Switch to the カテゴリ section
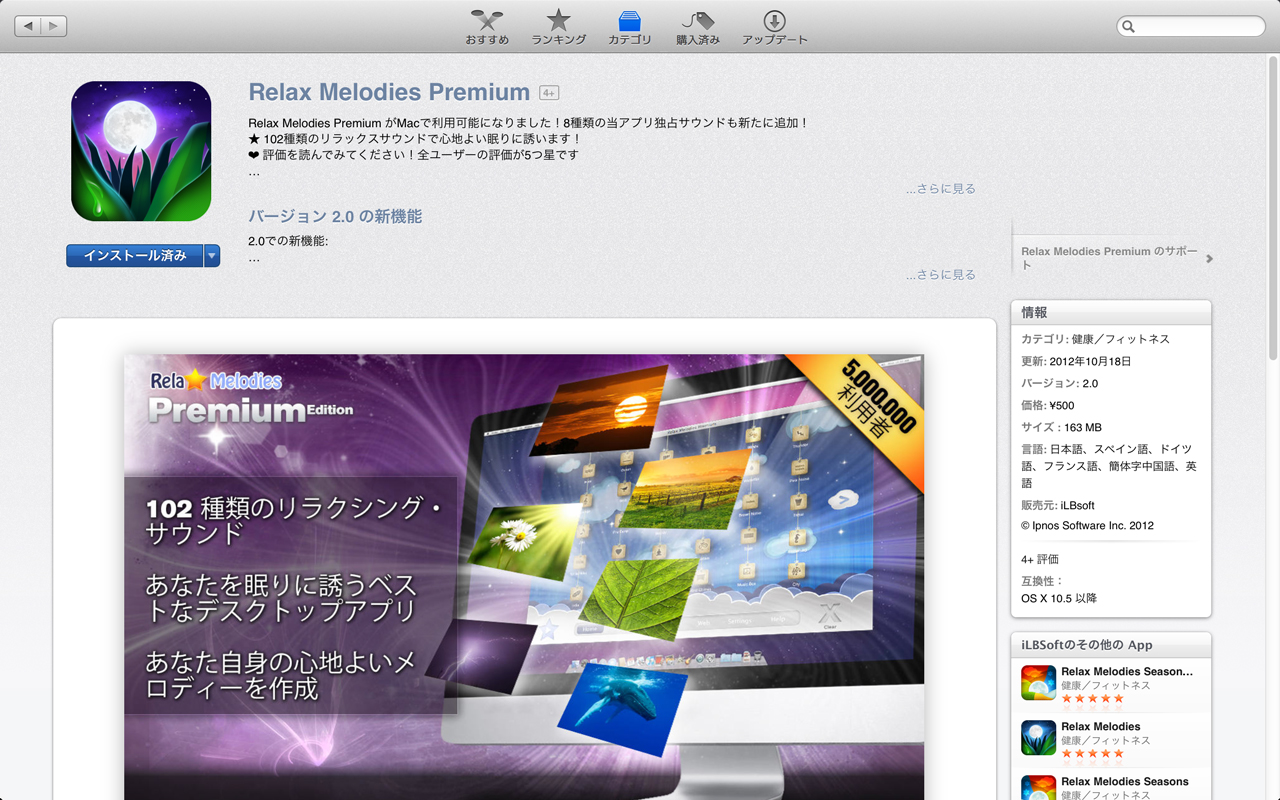The width and height of the screenshot is (1280, 800). point(630,27)
